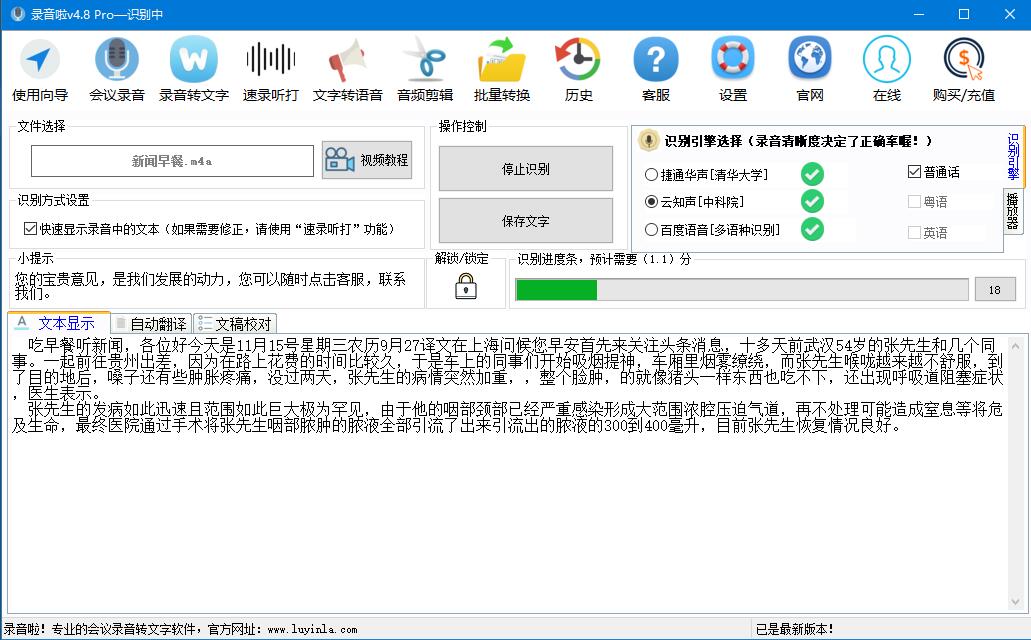The width and height of the screenshot is (1031, 640).
Task: Open the 识别引擎 side tab
Action: point(1013,156)
